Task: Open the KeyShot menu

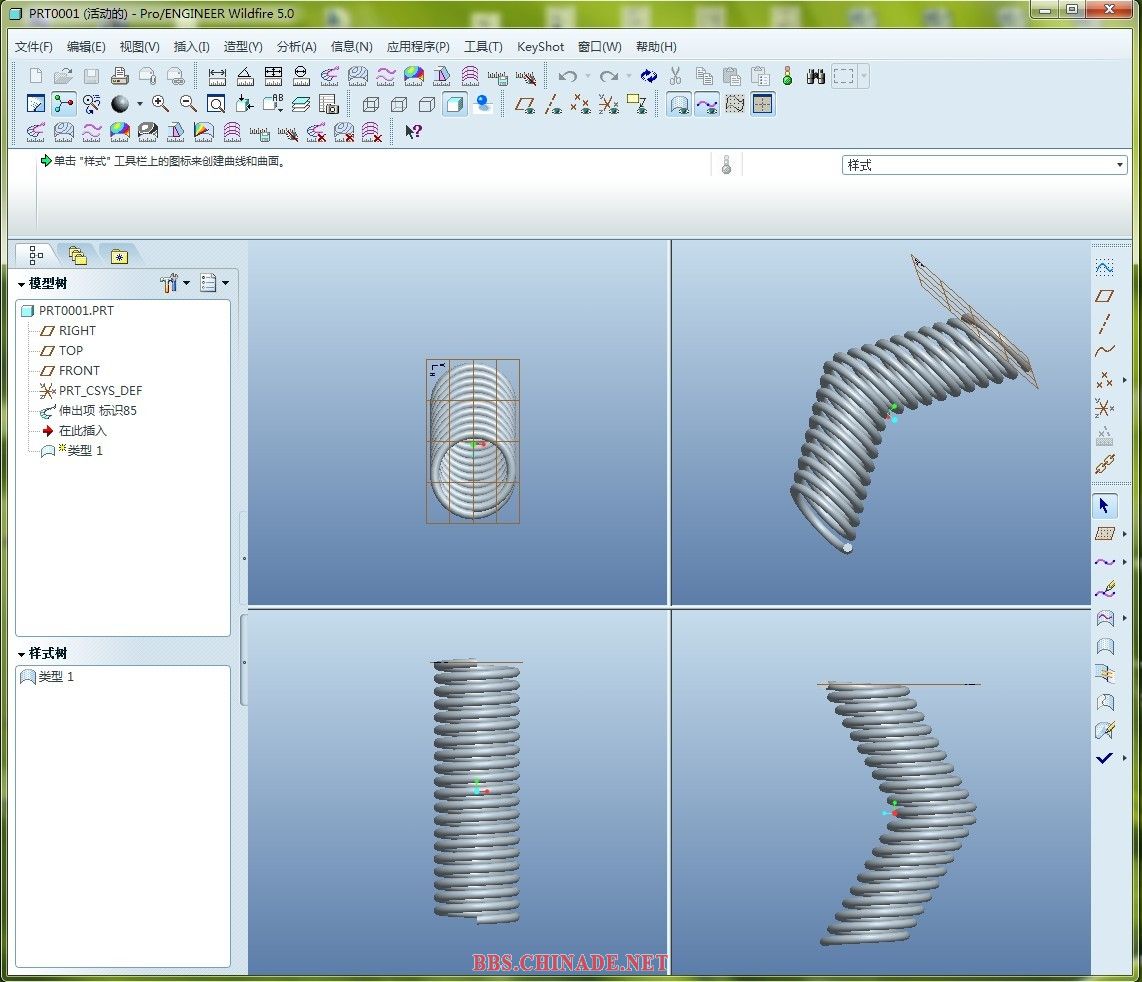Action: coord(540,47)
